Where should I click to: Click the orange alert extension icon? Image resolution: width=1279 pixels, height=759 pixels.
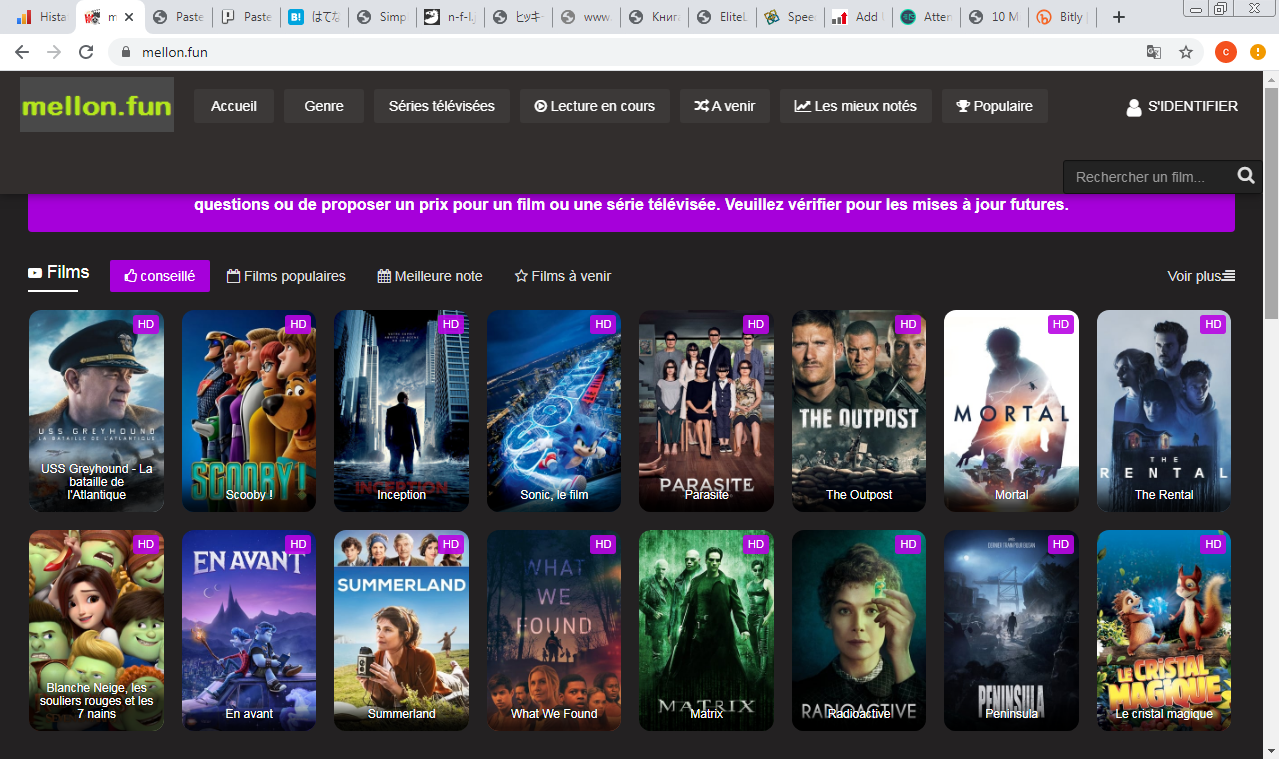coord(1258,52)
